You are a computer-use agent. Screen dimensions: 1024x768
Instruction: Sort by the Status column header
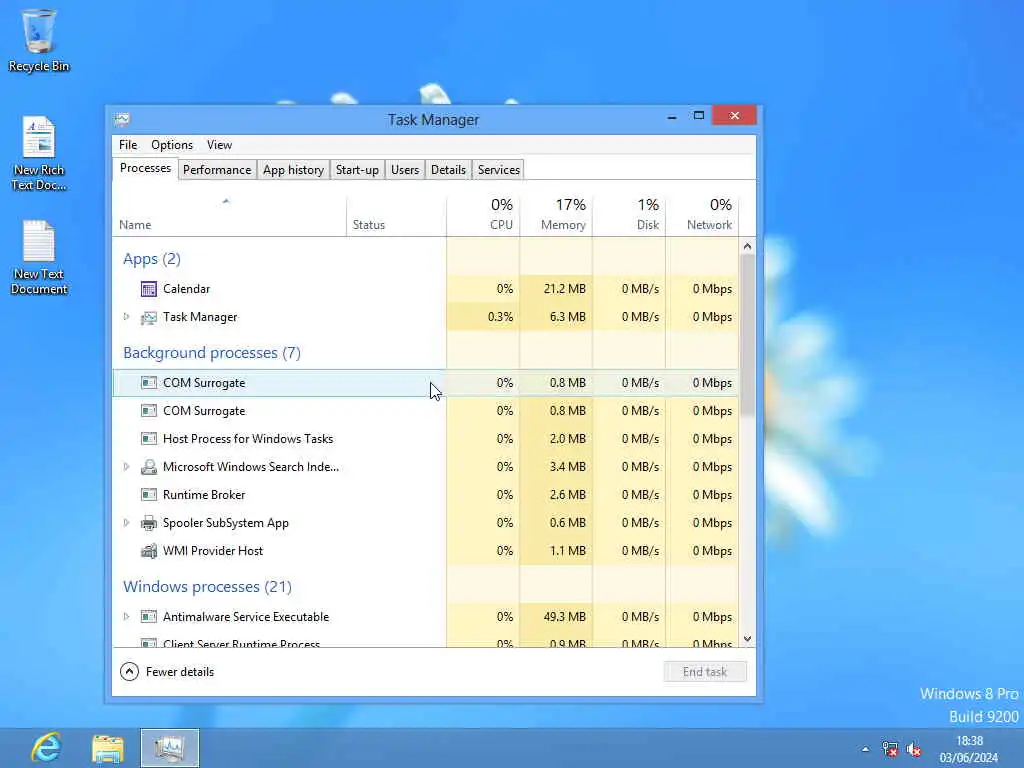pos(396,216)
